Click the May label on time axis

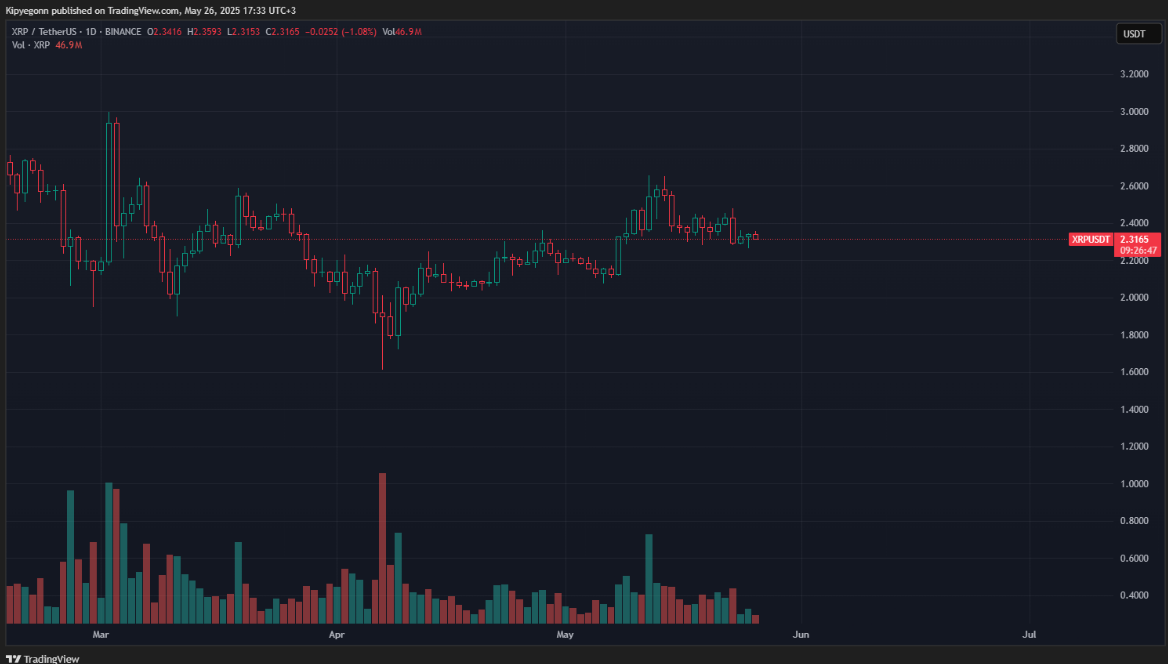tap(565, 635)
